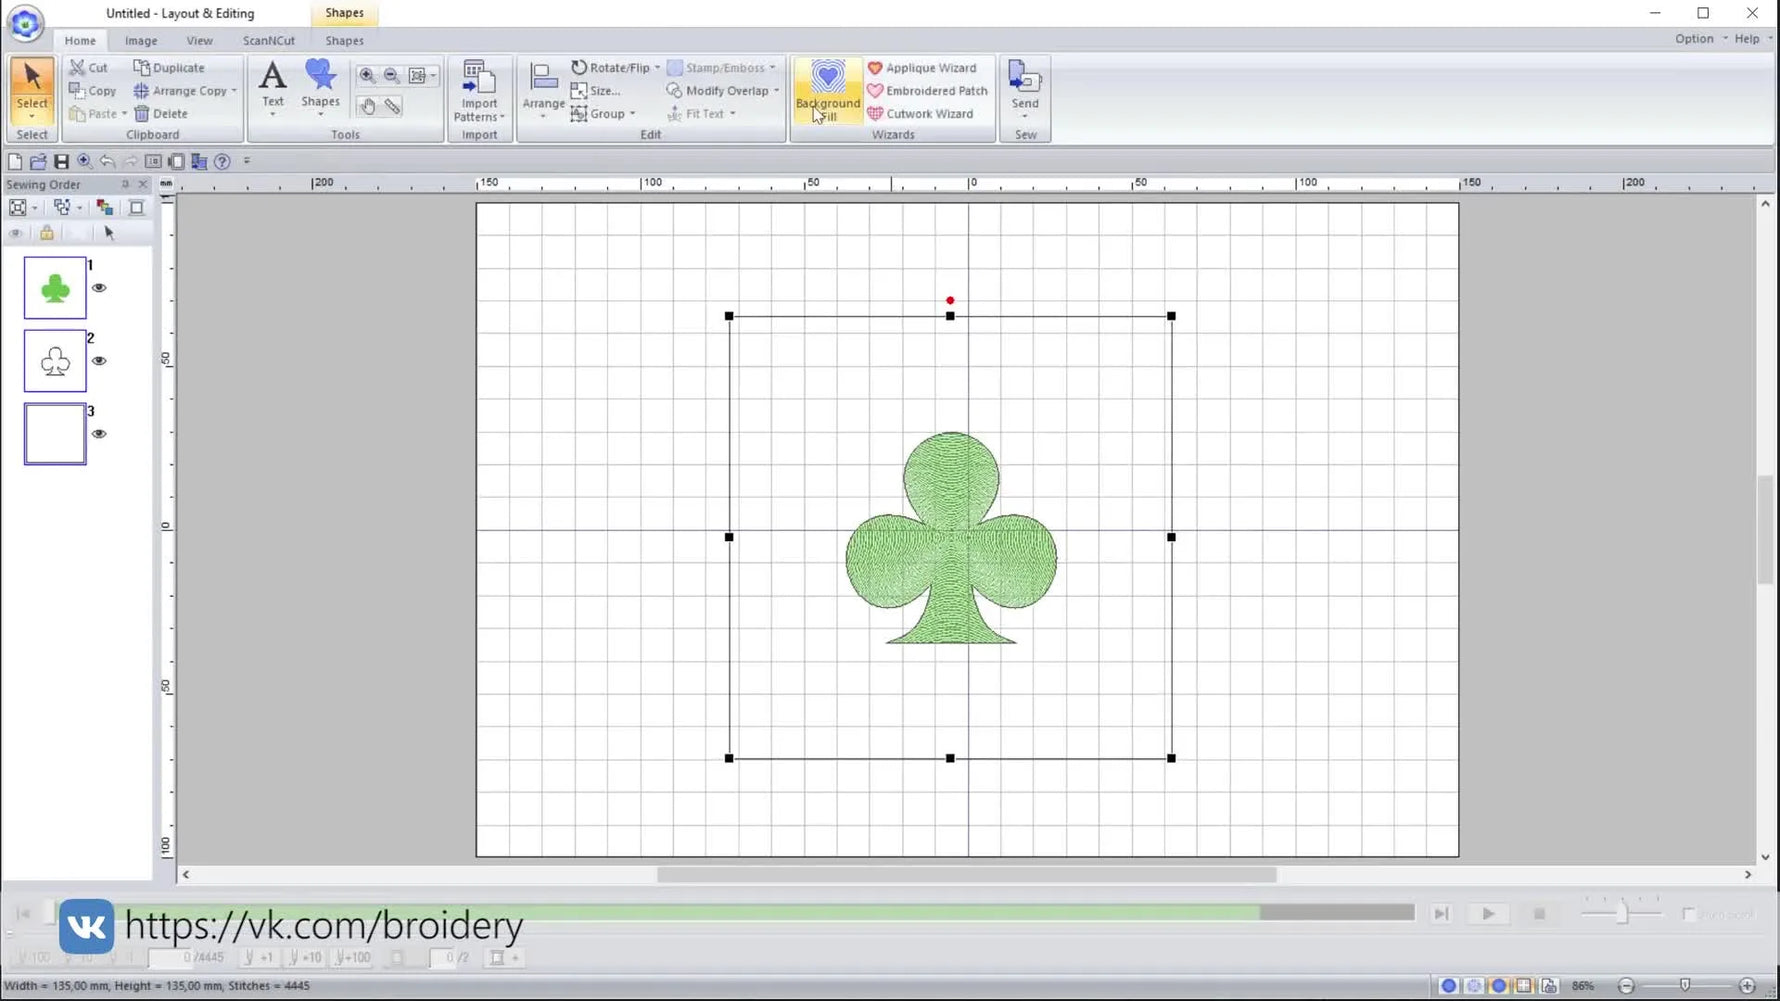Screen dimensions: 1780x1001
Task: Click the lock icon in Sewing Order
Action: [46, 233]
